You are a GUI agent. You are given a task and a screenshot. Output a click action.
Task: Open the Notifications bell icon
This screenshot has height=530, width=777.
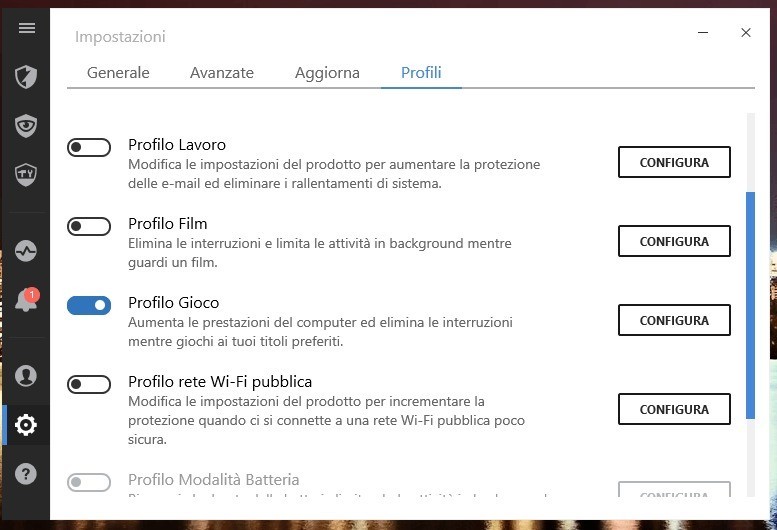tap(26, 301)
